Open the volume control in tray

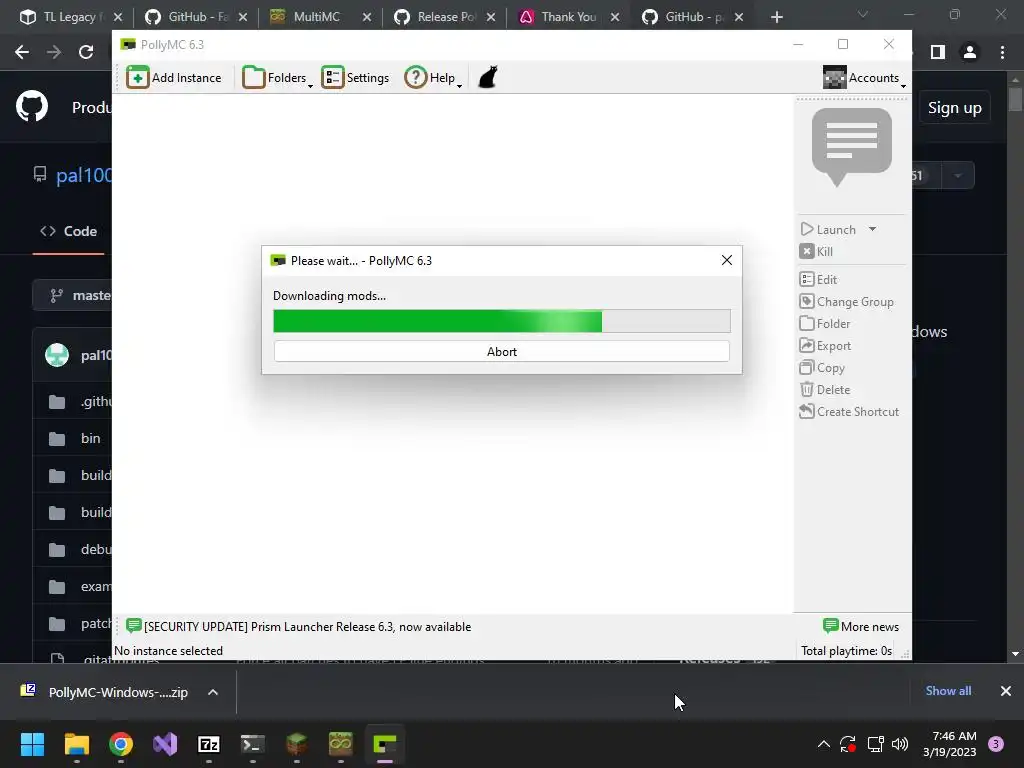(x=900, y=744)
